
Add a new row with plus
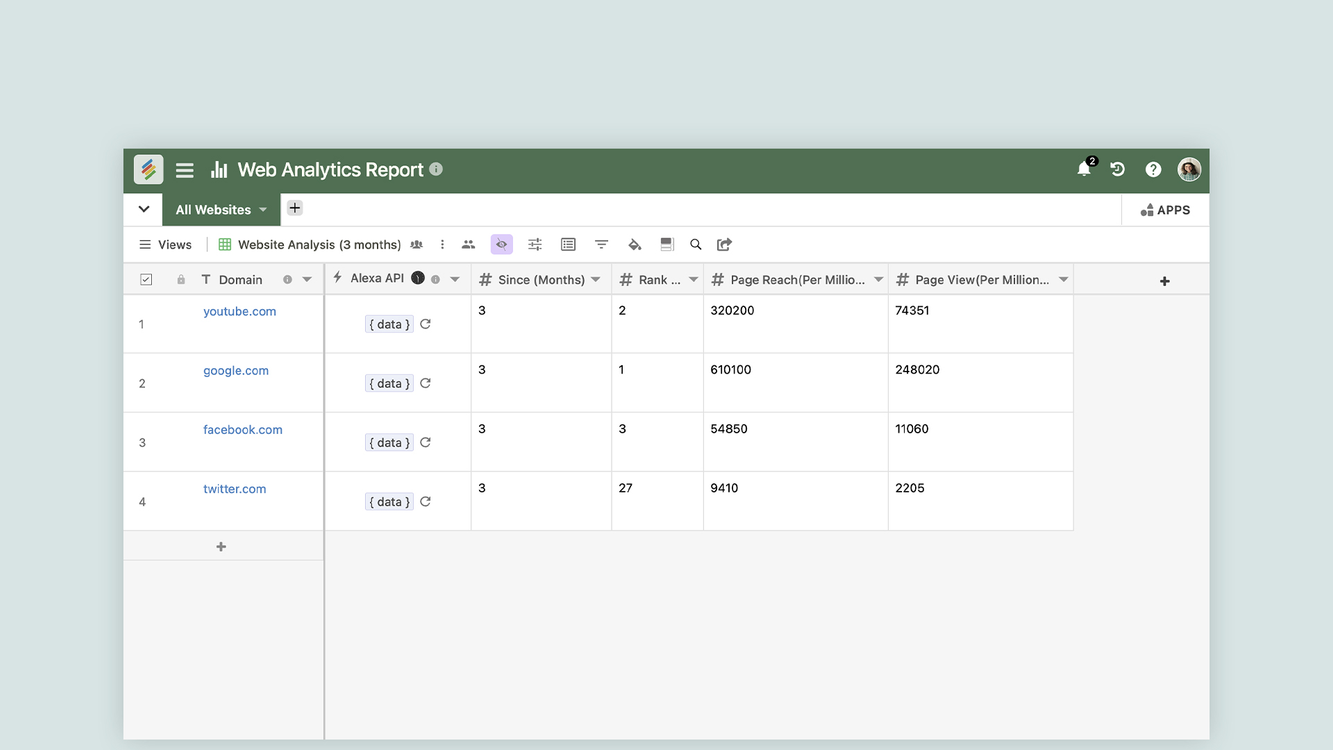(221, 546)
